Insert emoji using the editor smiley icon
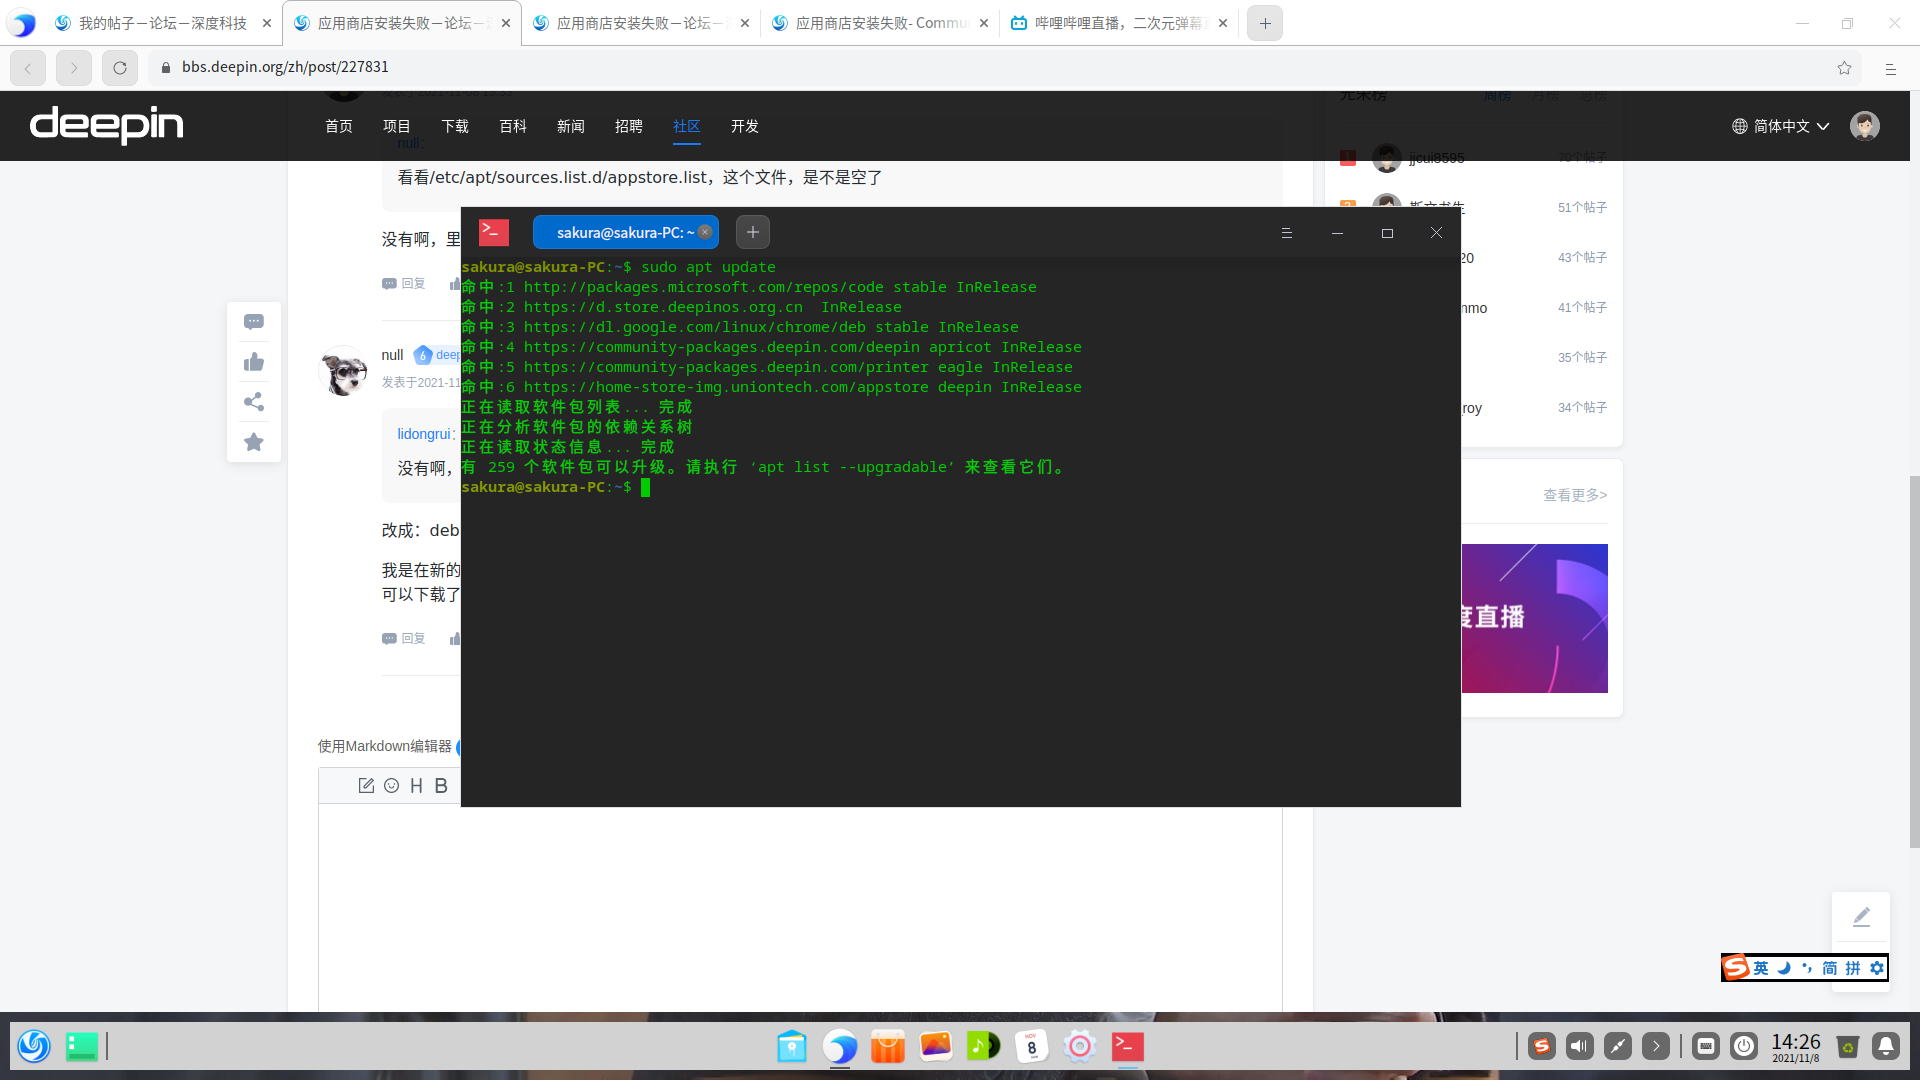The height and width of the screenshot is (1080, 1920). (x=392, y=786)
